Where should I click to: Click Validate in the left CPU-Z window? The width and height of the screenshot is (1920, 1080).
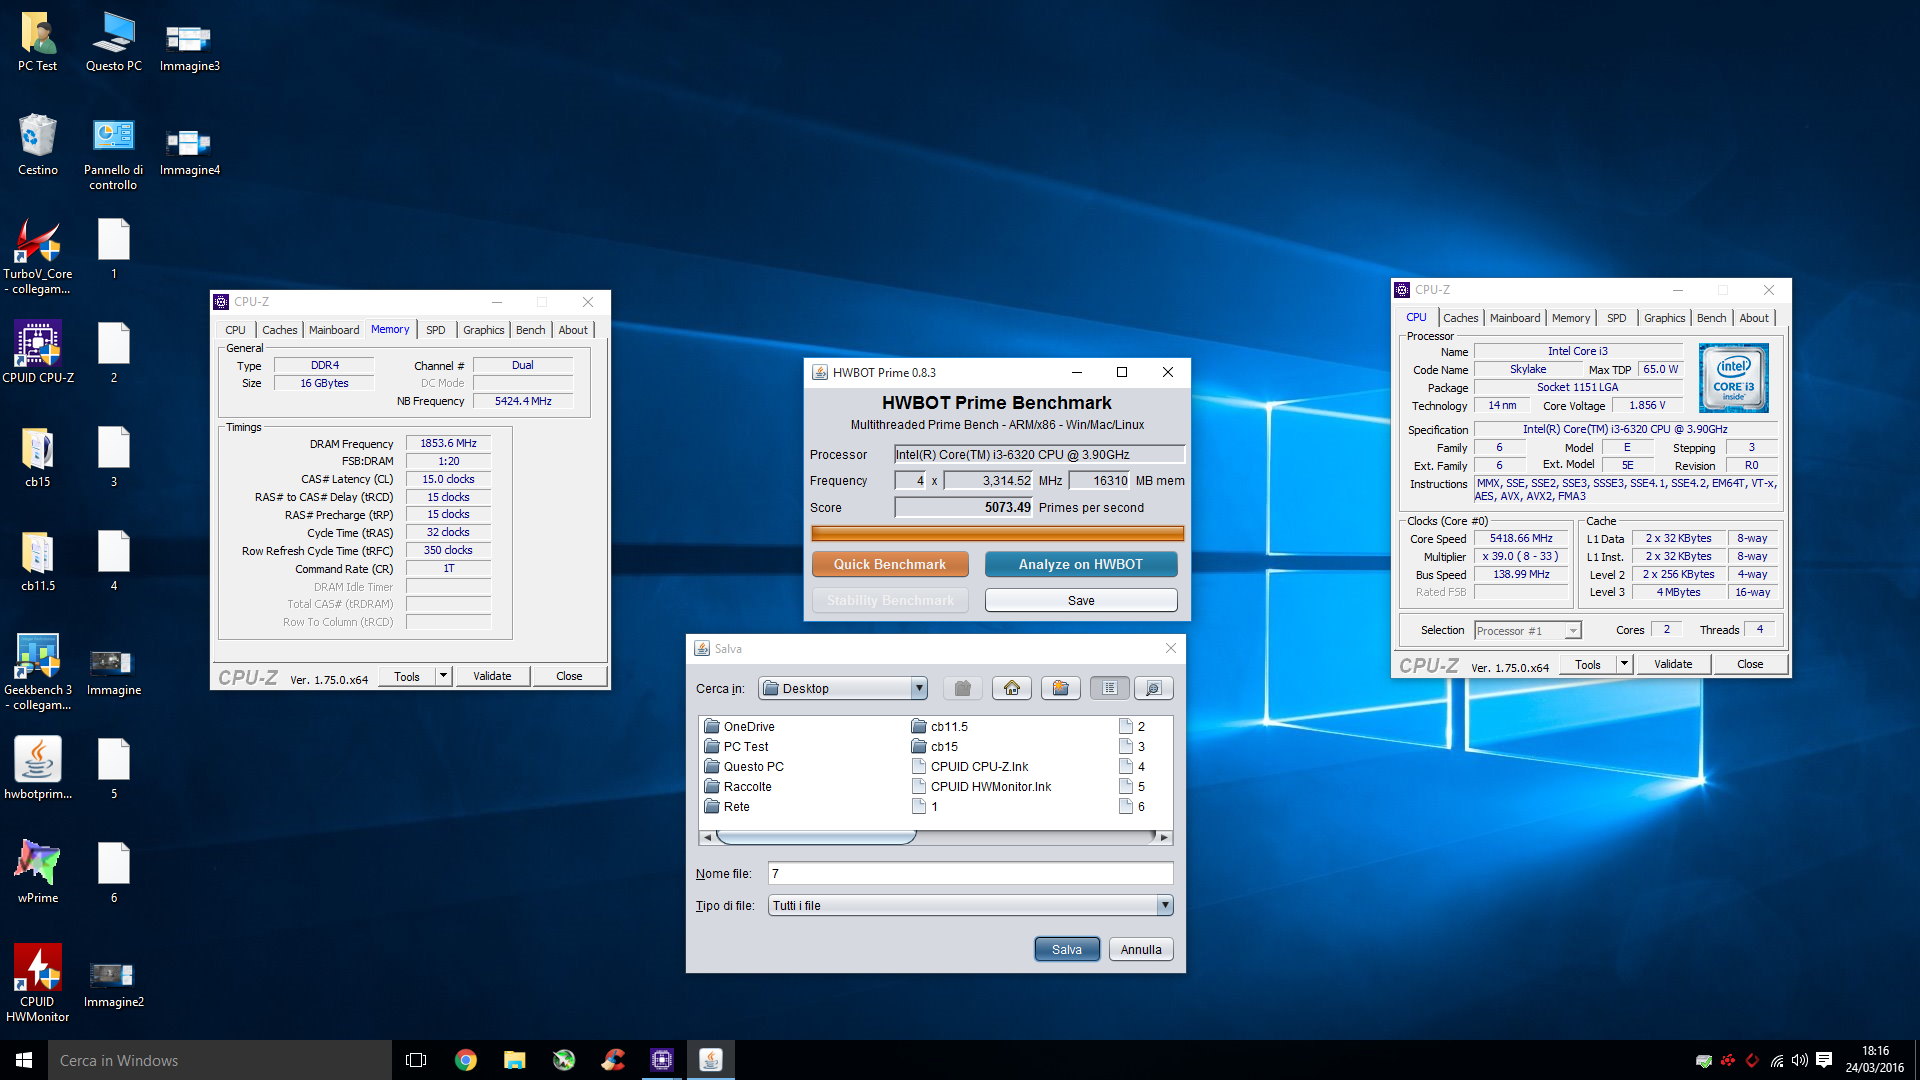pyautogui.click(x=492, y=676)
